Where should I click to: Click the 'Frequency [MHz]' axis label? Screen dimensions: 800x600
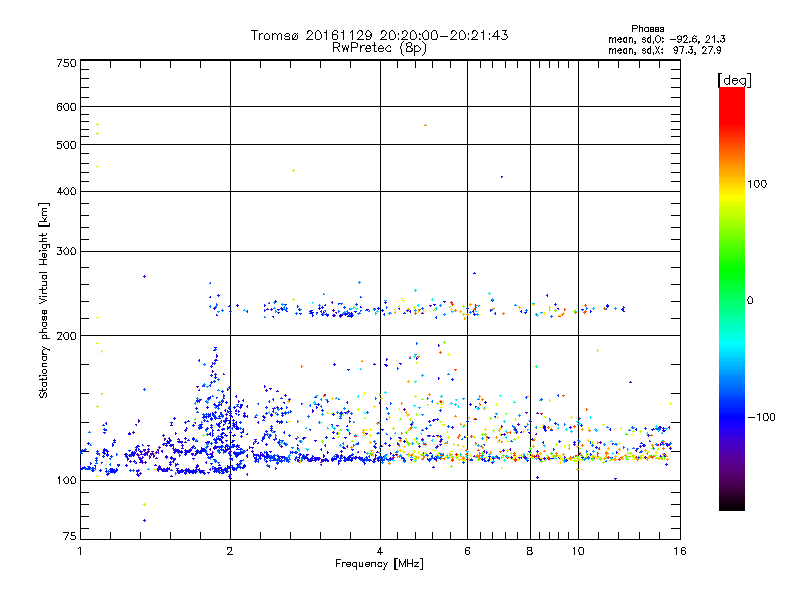379,564
